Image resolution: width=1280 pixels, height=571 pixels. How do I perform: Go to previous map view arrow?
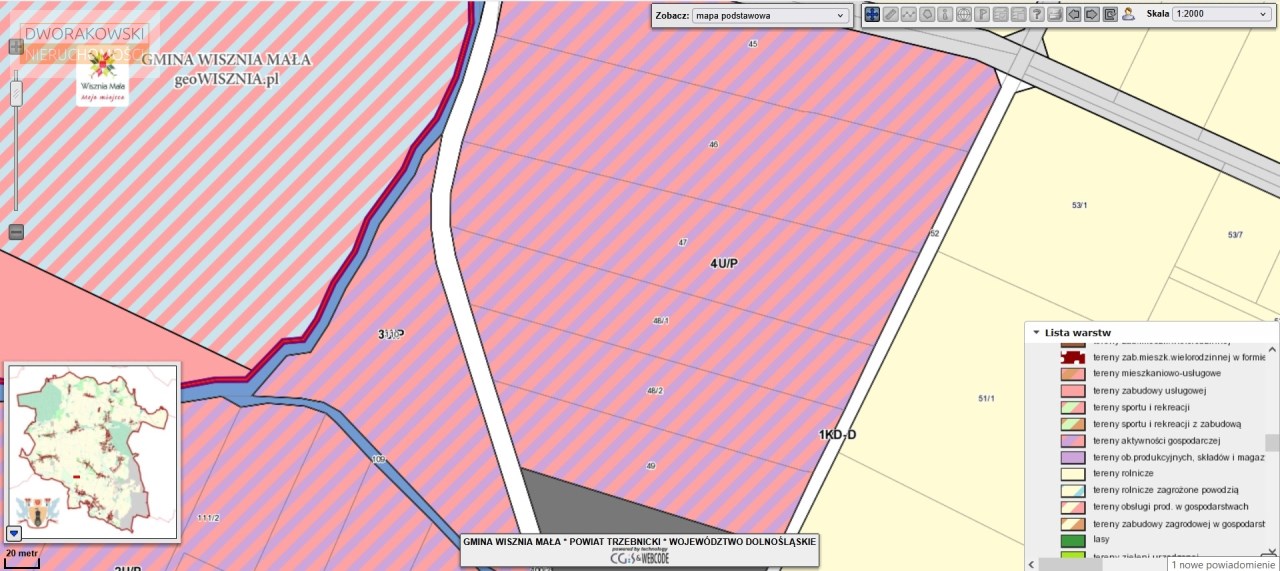click(1073, 14)
